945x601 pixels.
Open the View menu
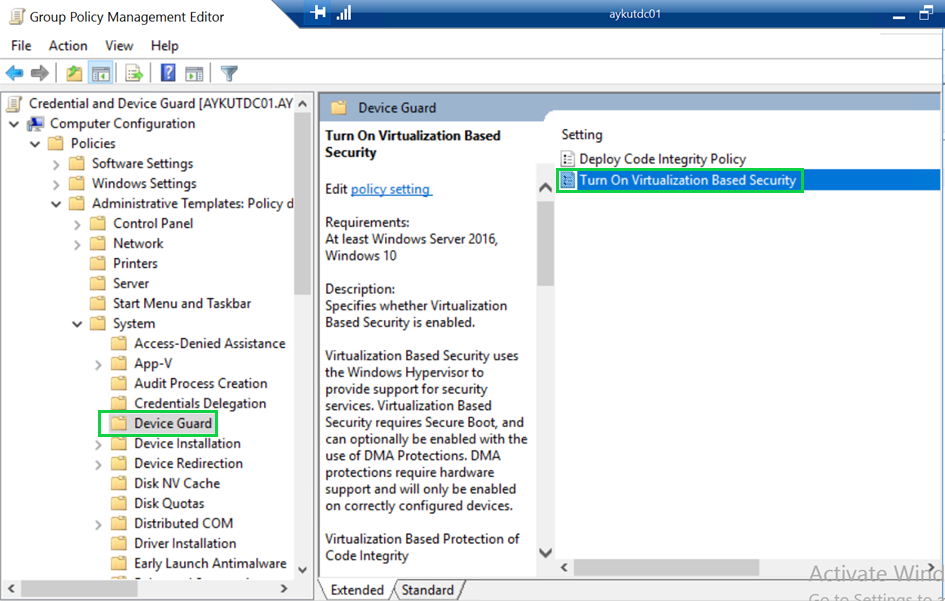click(x=119, y=45)
